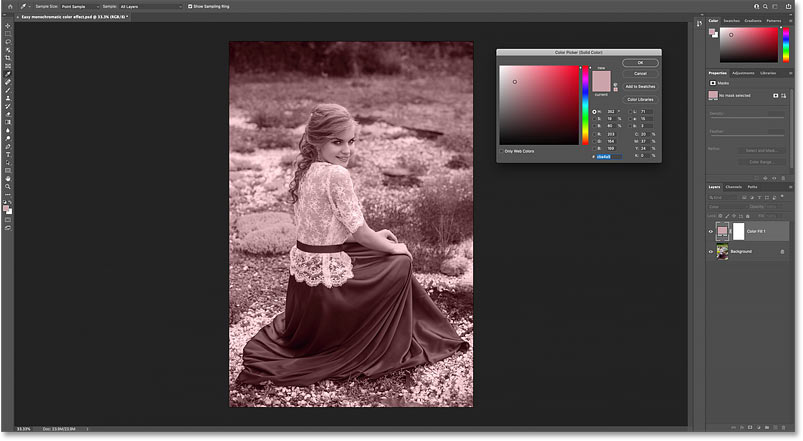Image resolution: width=803 pixels, height=441 pixels.
Task: Check the Only Web Colors option
Action: click(x=502, y=151)
